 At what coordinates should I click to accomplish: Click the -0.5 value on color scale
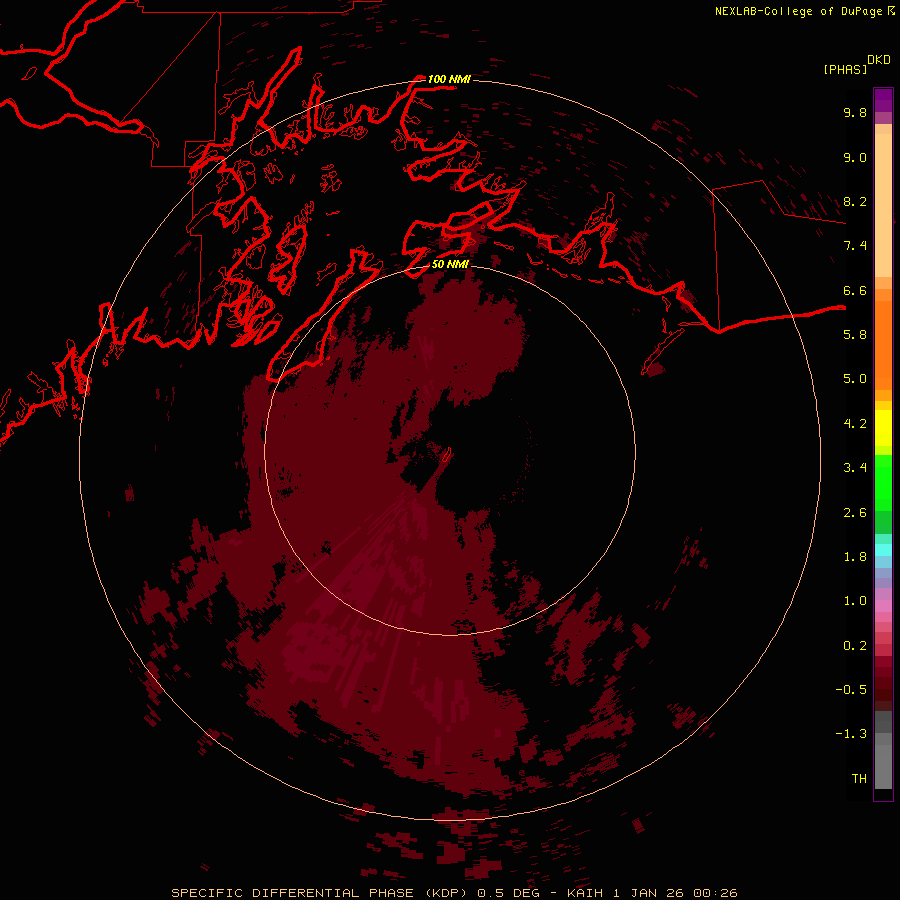point(851,690)
